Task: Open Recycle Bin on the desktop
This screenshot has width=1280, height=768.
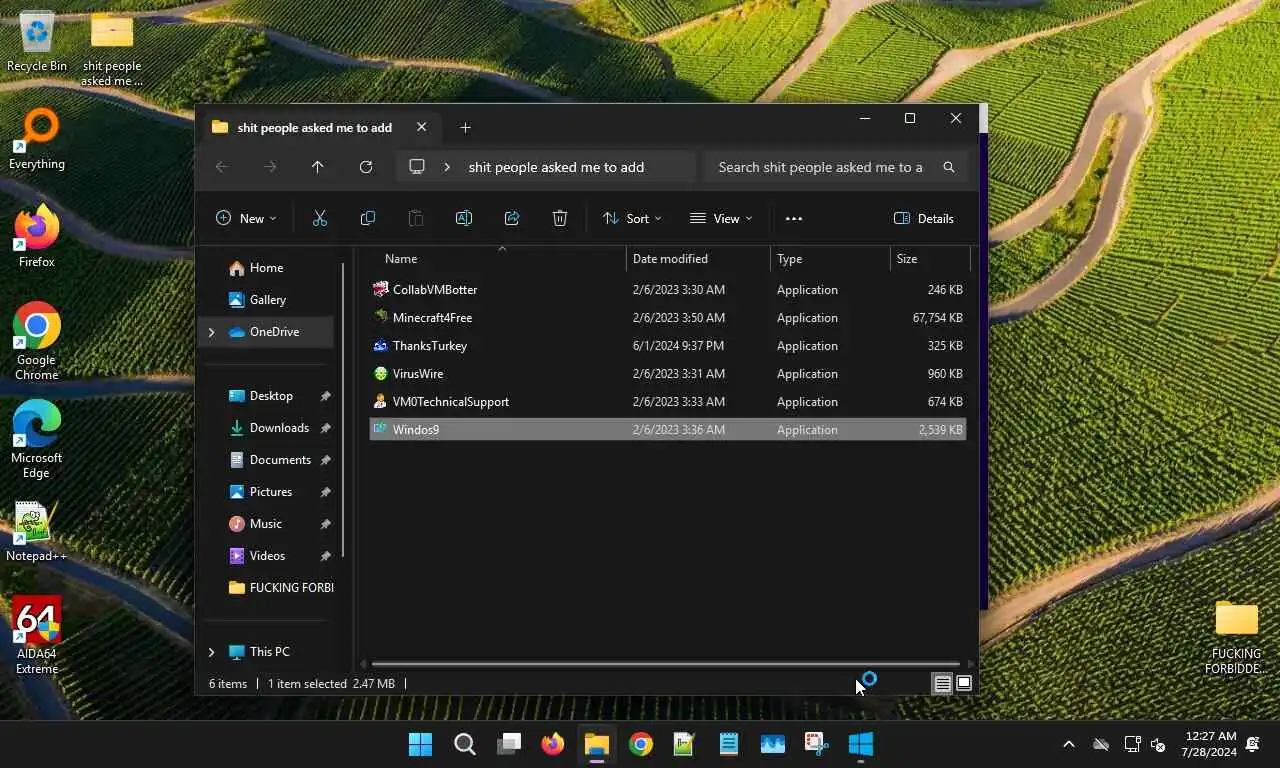Action: pyautogui.click(x=37, y=42)
